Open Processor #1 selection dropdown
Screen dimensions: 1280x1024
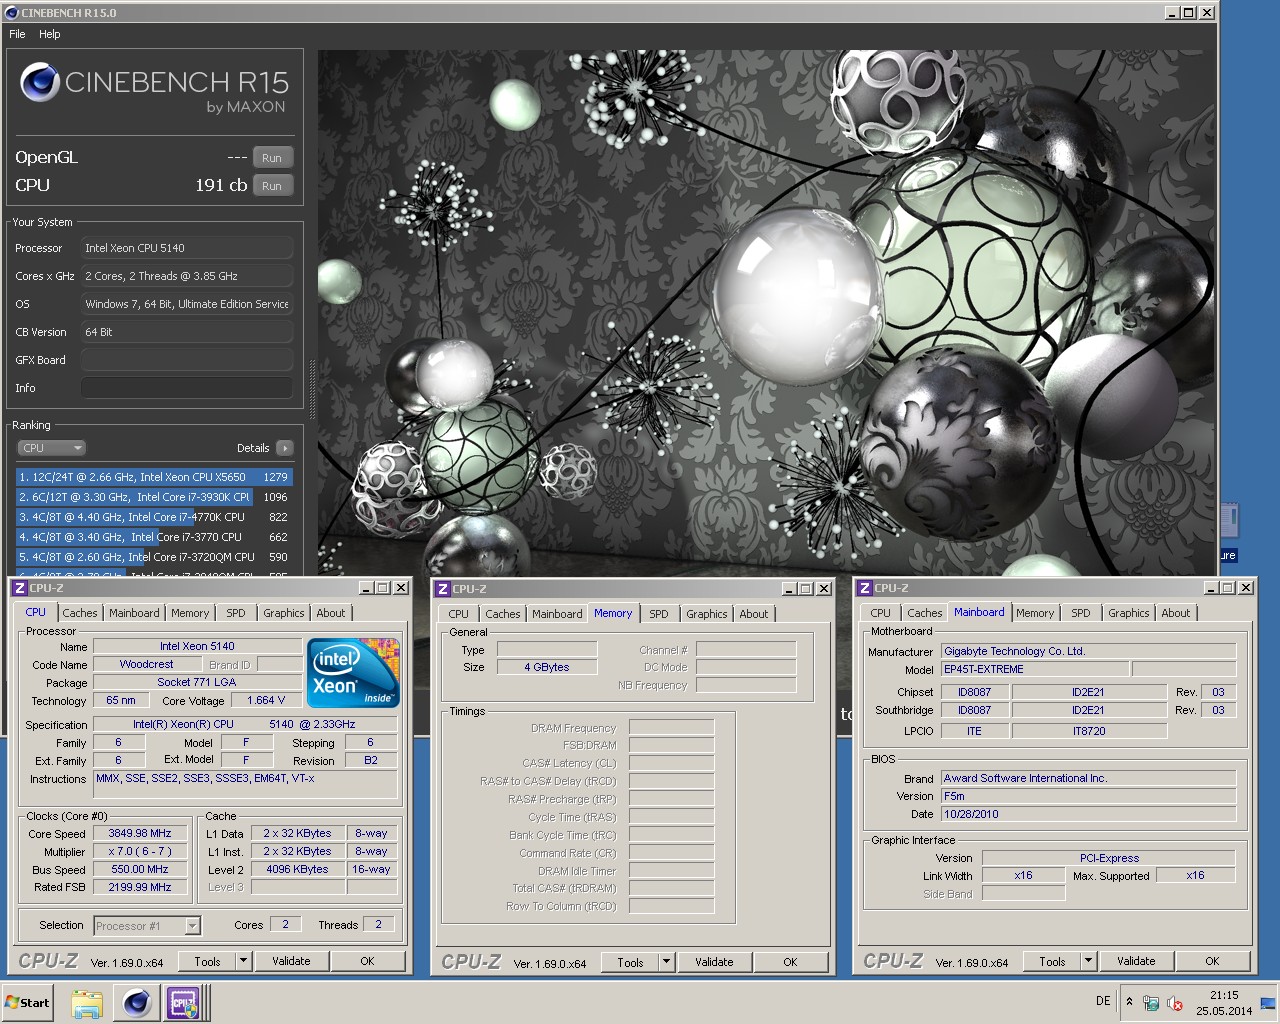147,926
